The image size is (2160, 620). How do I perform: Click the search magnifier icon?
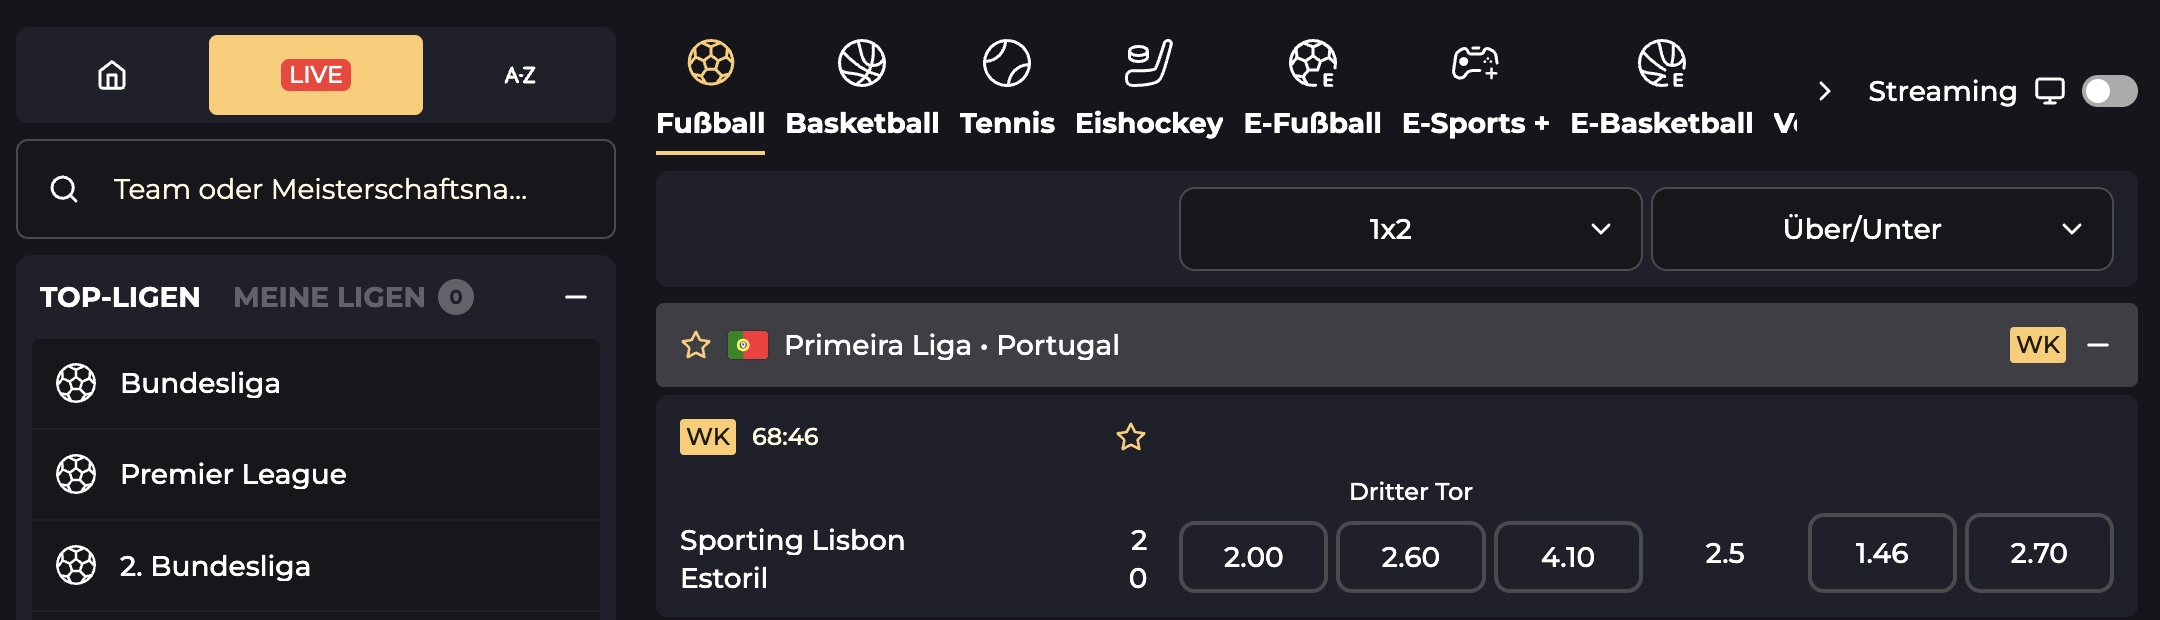pos(66,189)
